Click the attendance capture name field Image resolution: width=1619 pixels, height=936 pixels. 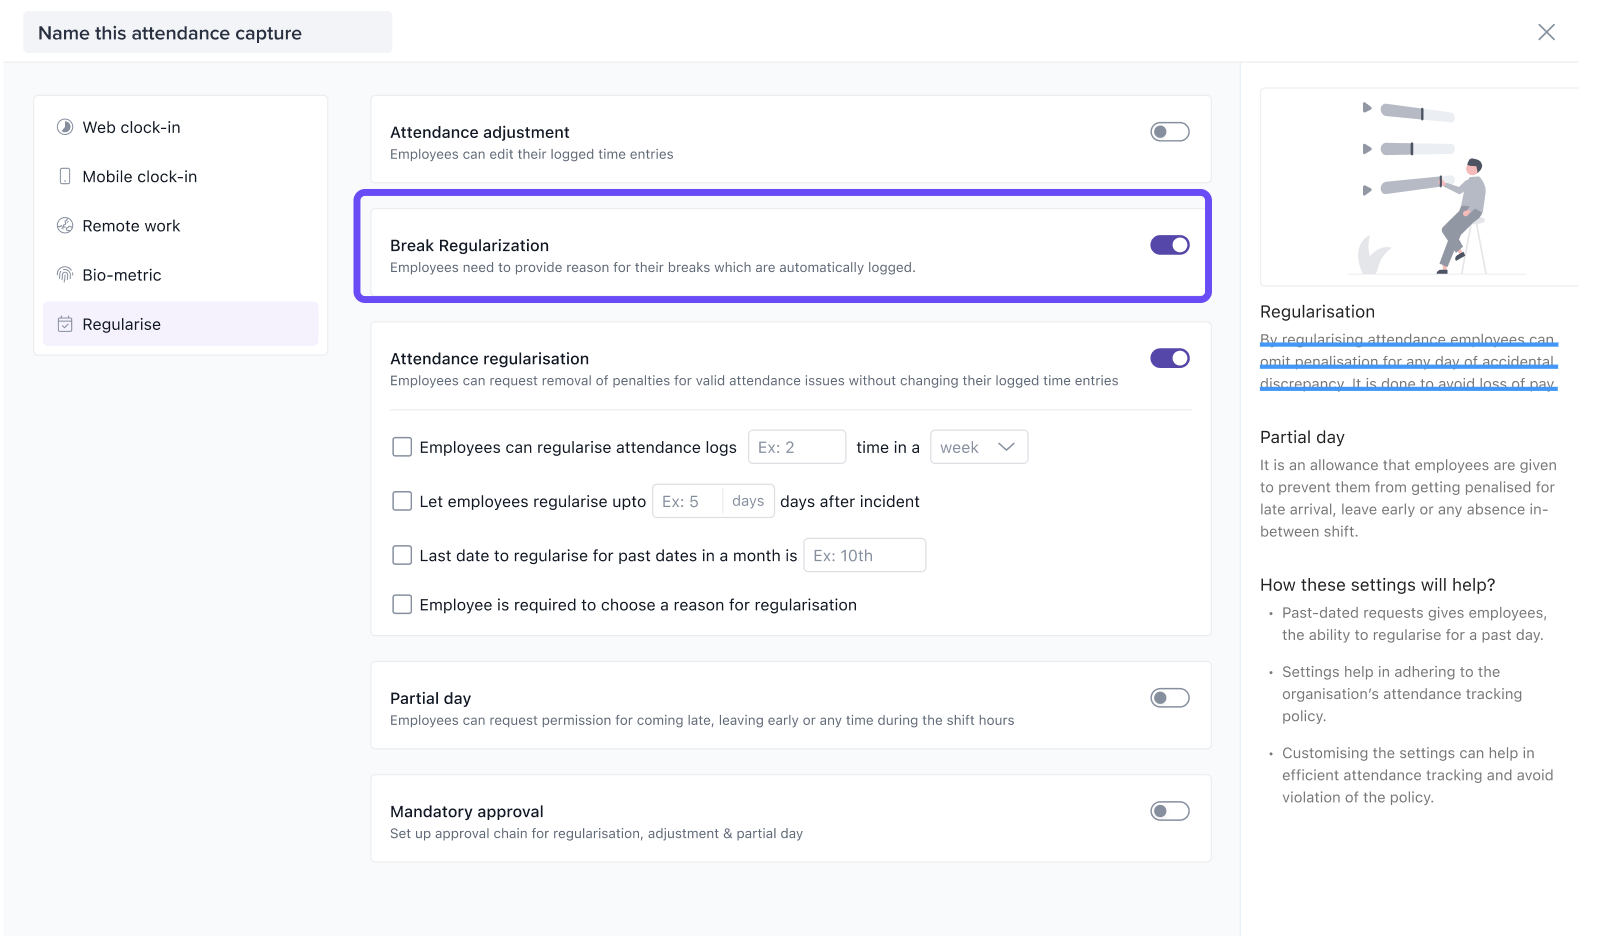[x=207, y=33]
